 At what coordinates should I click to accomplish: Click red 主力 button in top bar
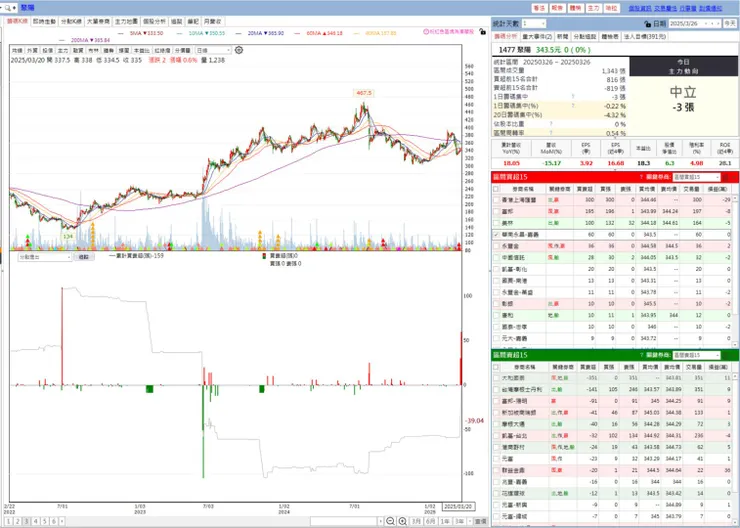pyautogui.click(x=593, y=8)
